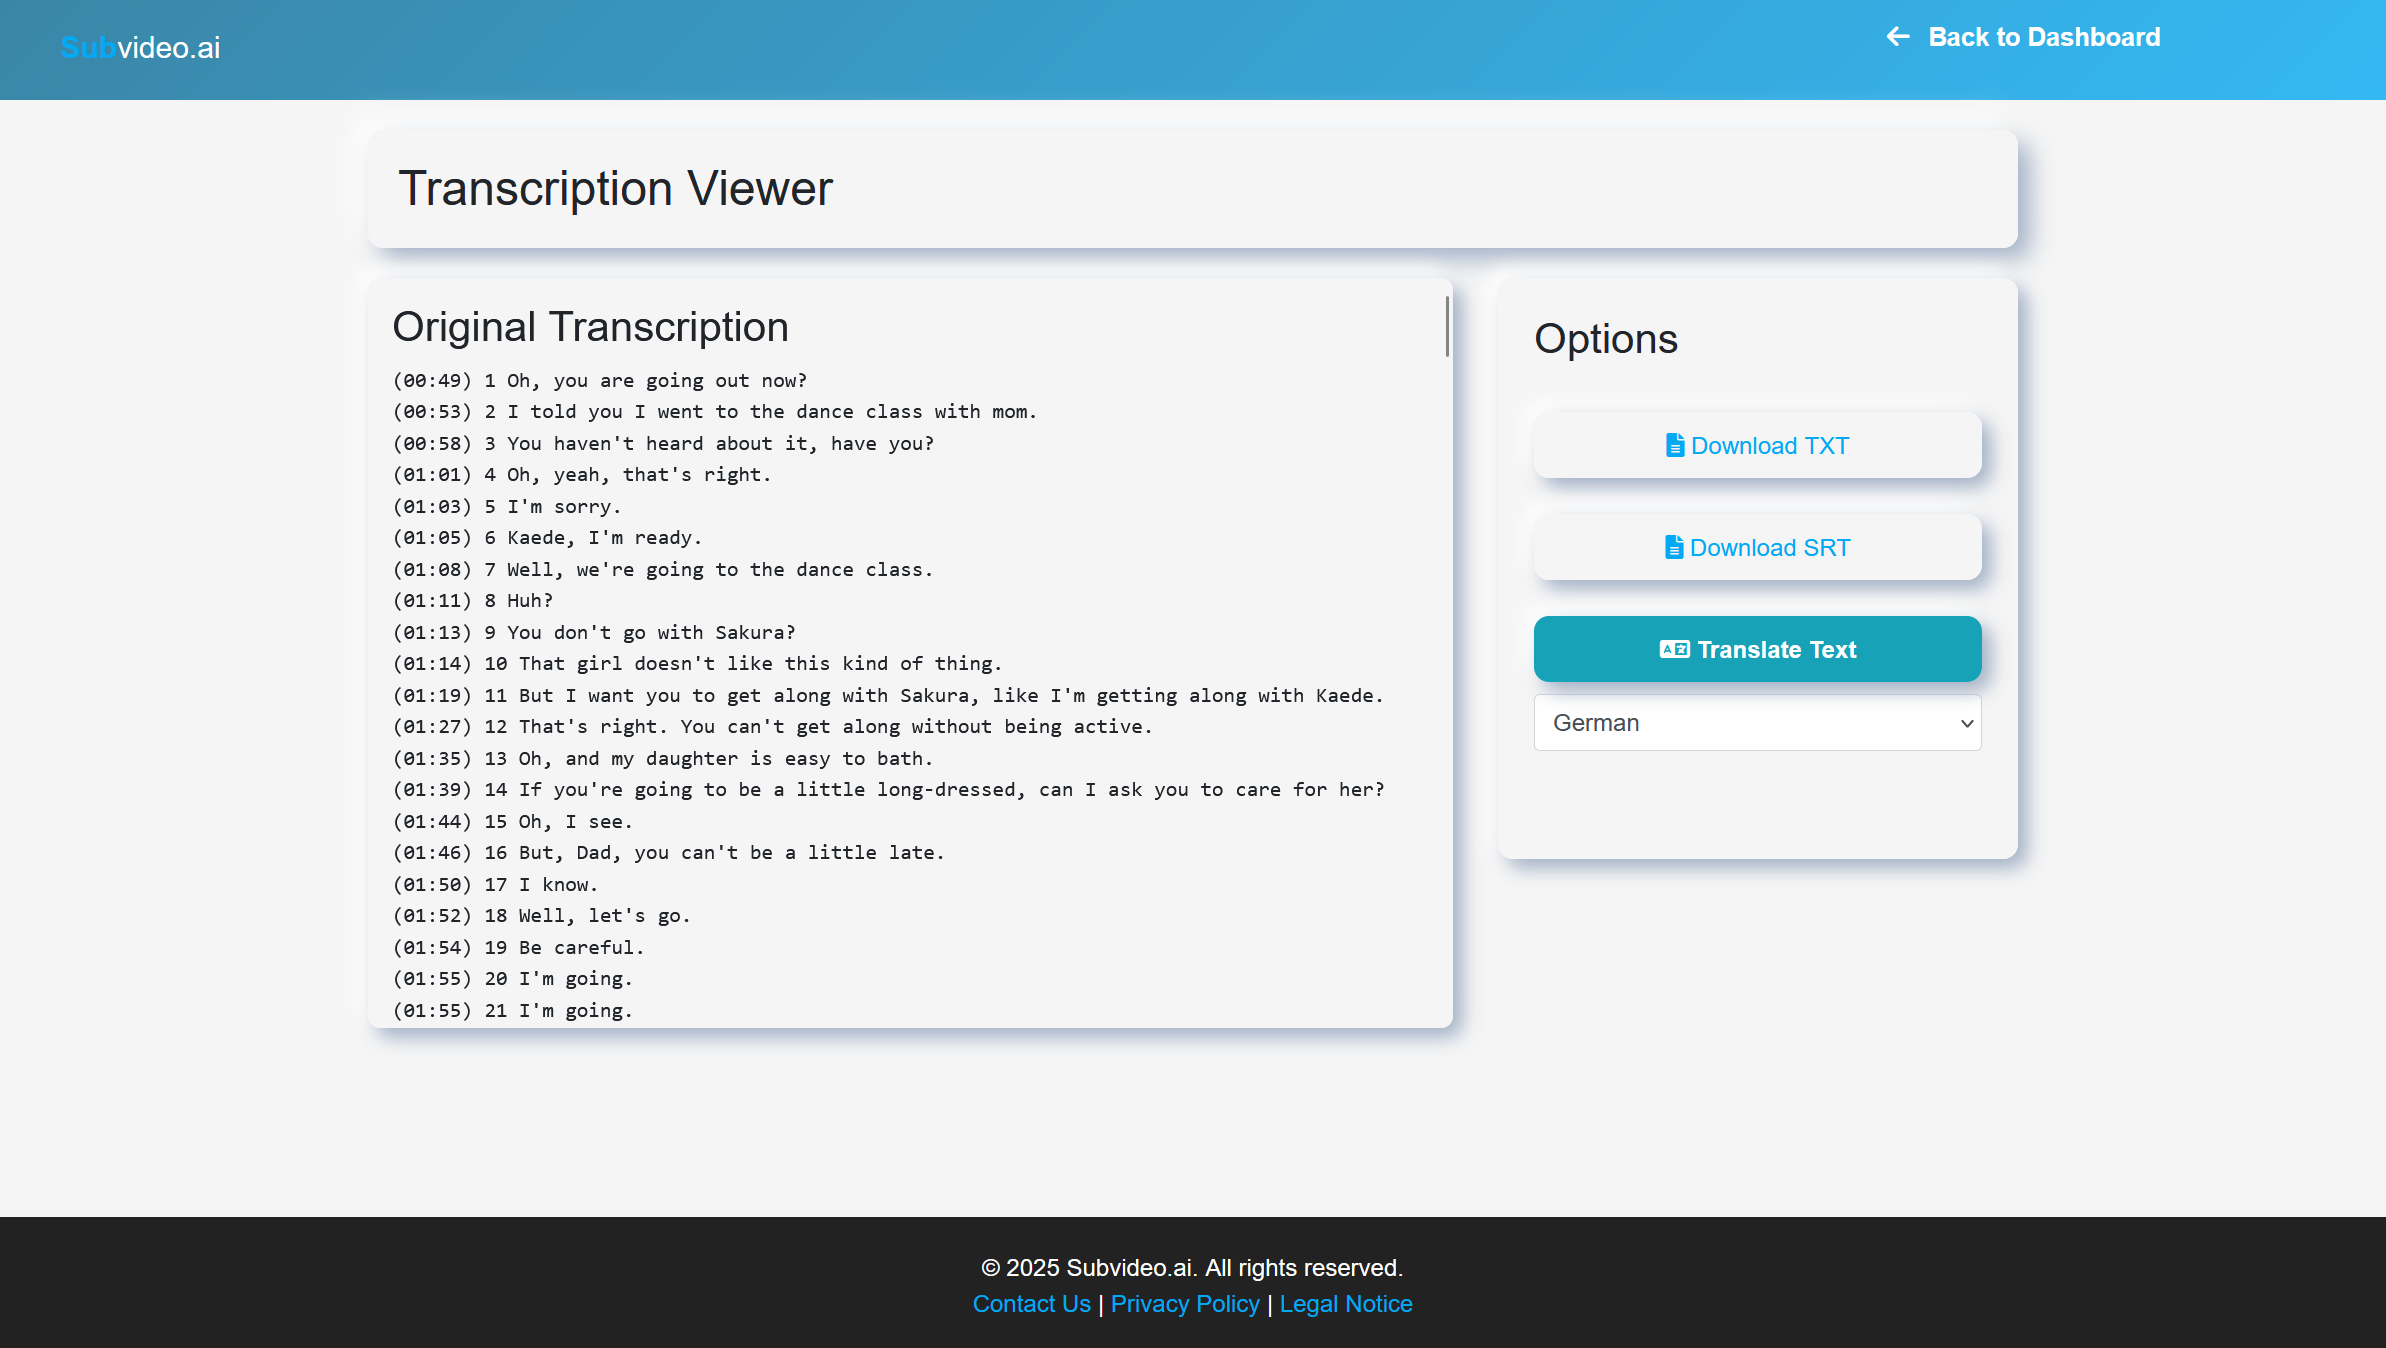
Task: Click the back arrow icon in header
Action: tap(1897, 37)
